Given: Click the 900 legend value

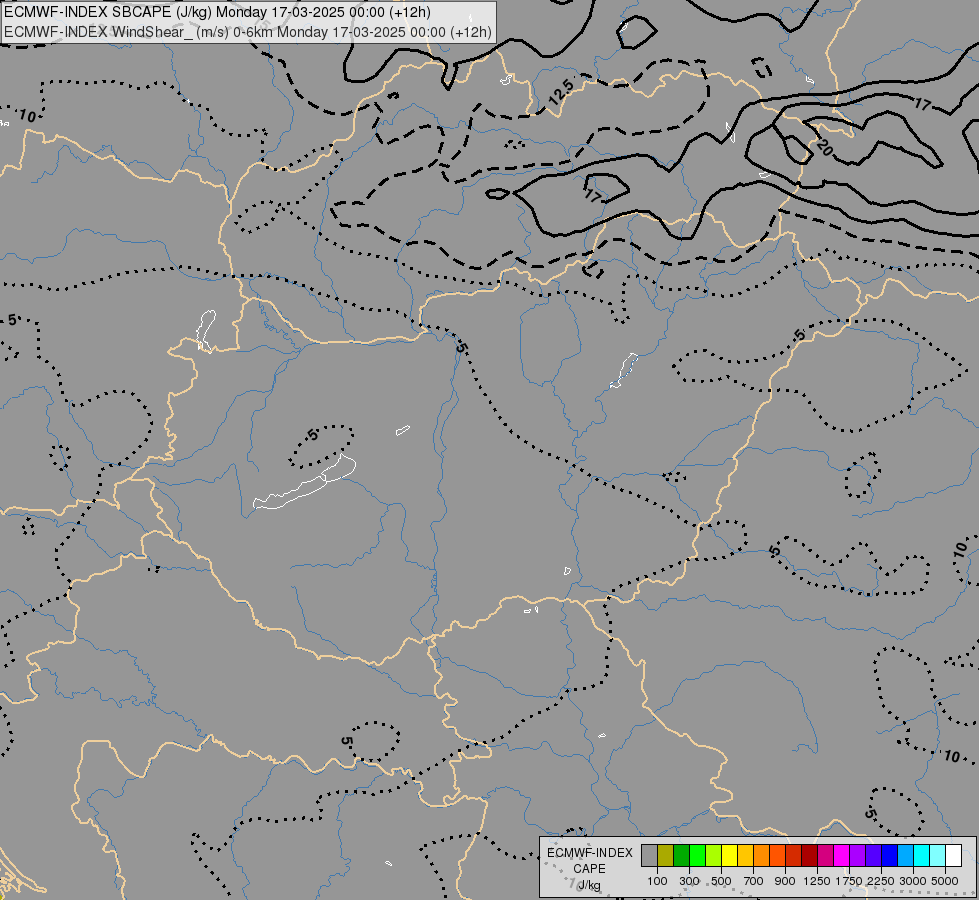Looking at the screenshot, I should [785, 881].
